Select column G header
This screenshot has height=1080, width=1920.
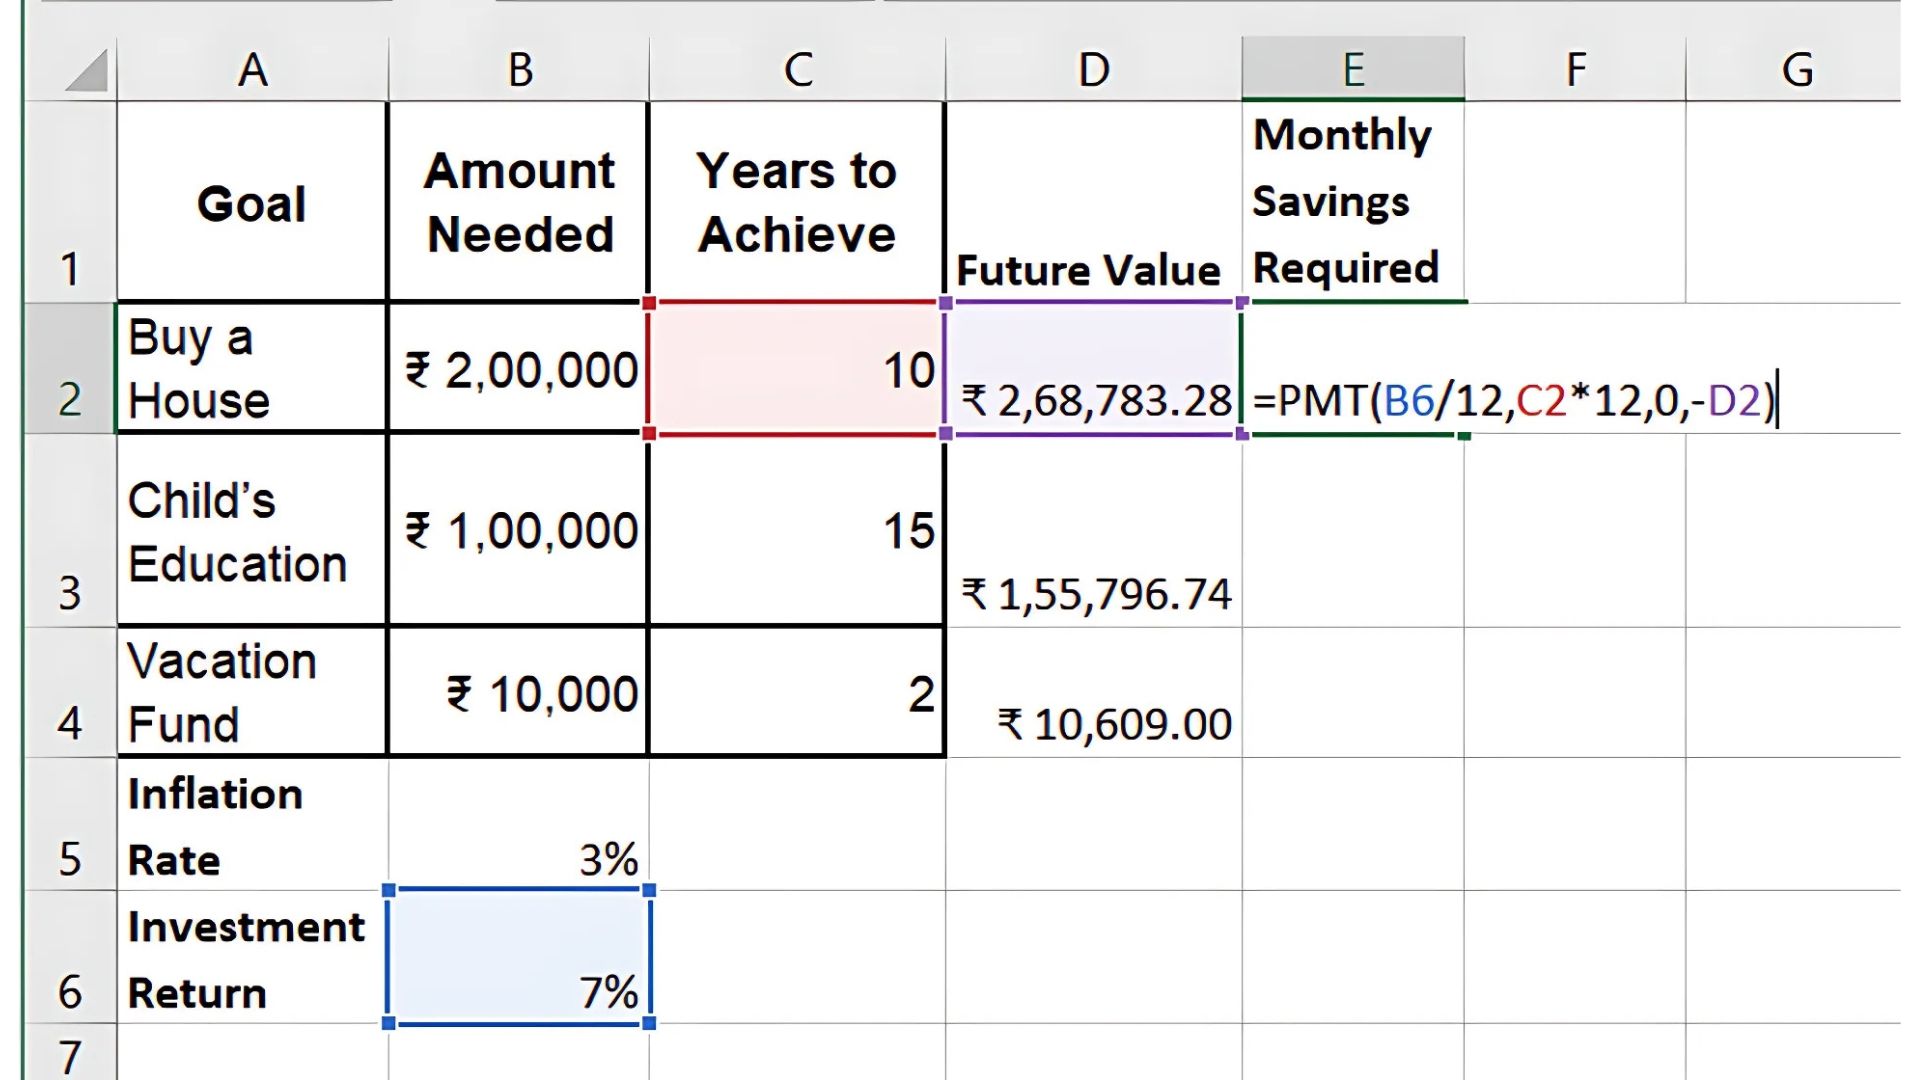[1797, 70]
